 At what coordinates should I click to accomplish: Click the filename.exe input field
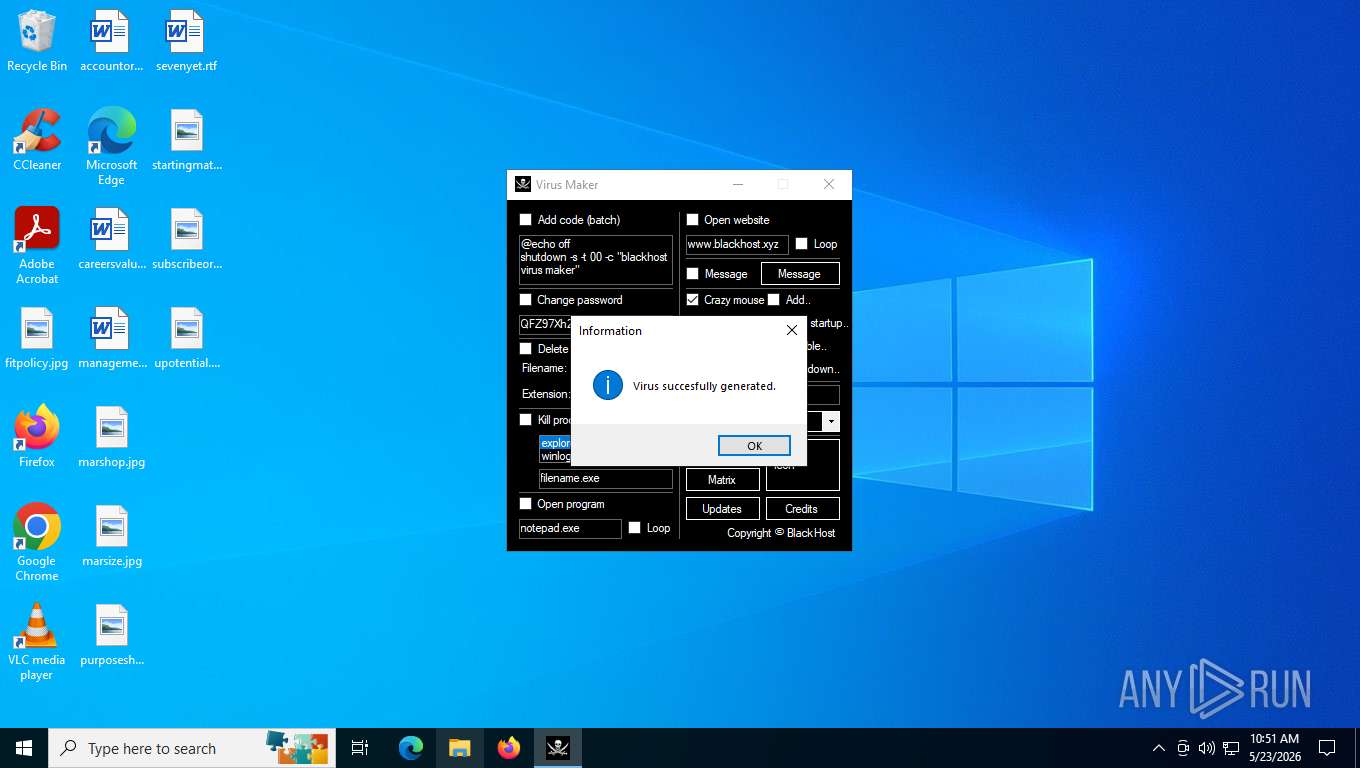pyautogui.click(x=606, y=479)
